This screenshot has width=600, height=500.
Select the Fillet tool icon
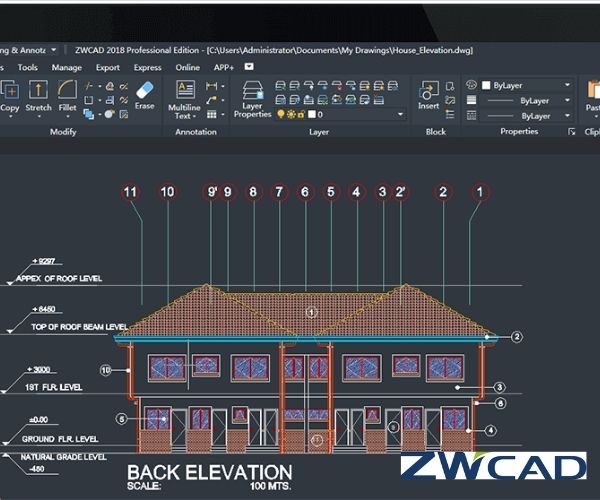(67, 90)
